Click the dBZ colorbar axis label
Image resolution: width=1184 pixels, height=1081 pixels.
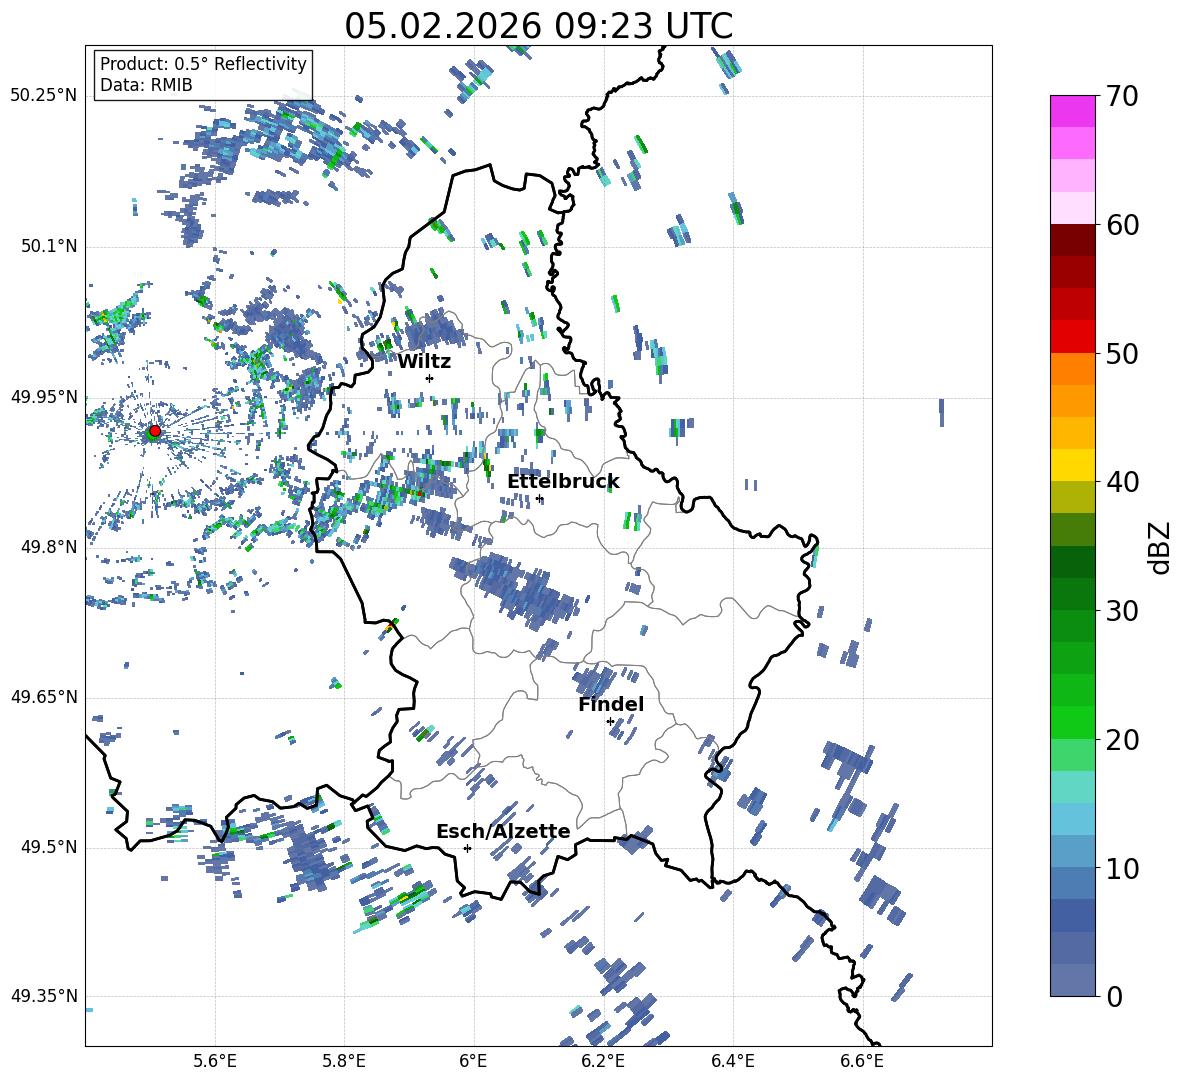pos(1159,547)
